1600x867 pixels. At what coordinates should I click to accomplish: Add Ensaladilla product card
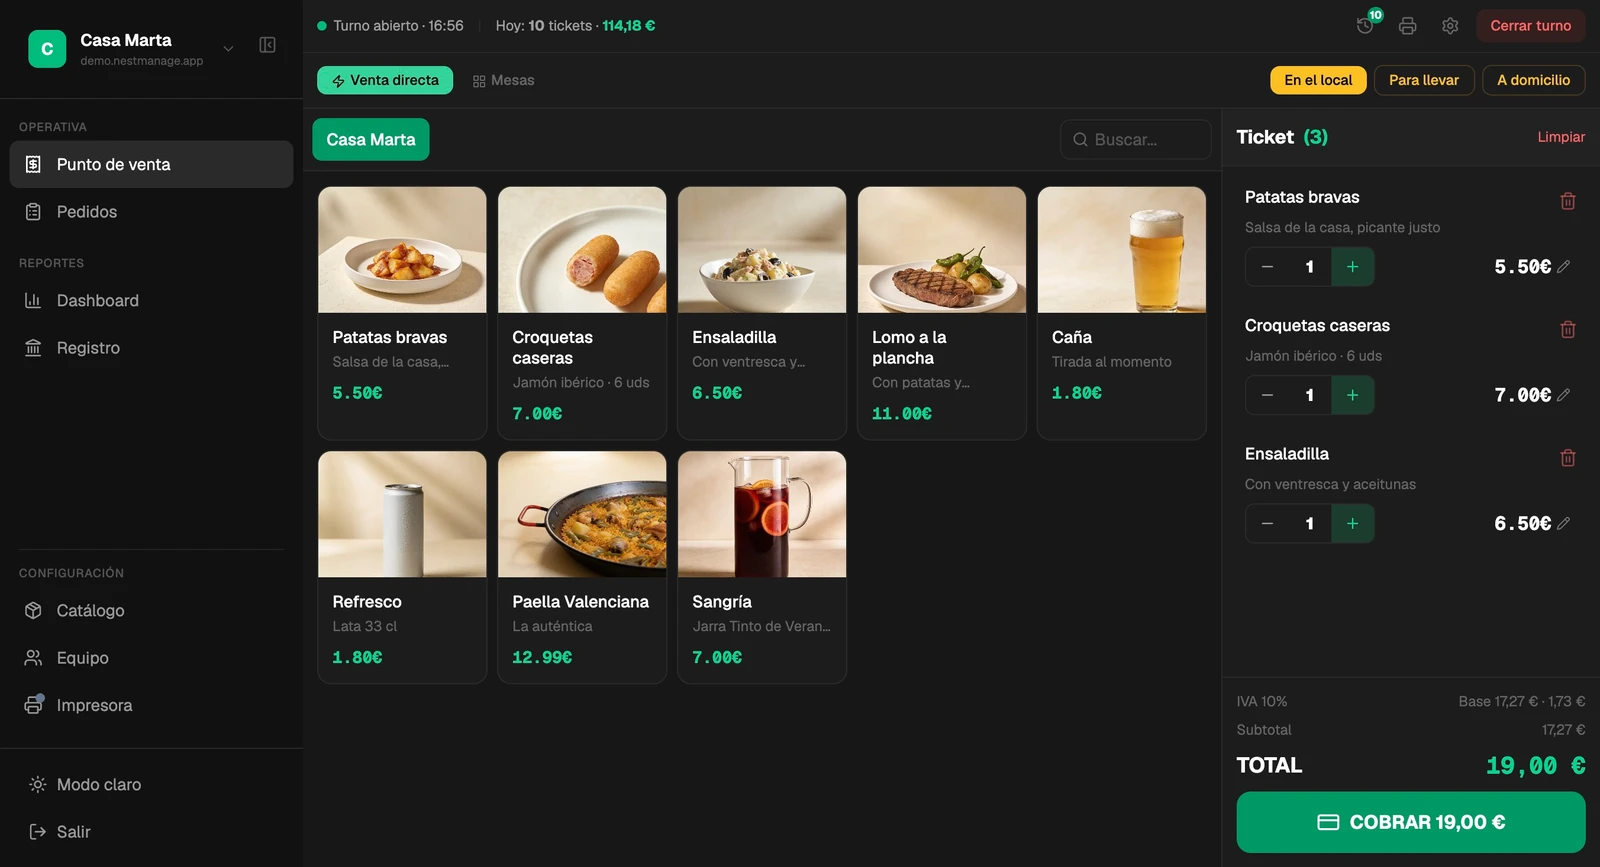coord(762,313)
